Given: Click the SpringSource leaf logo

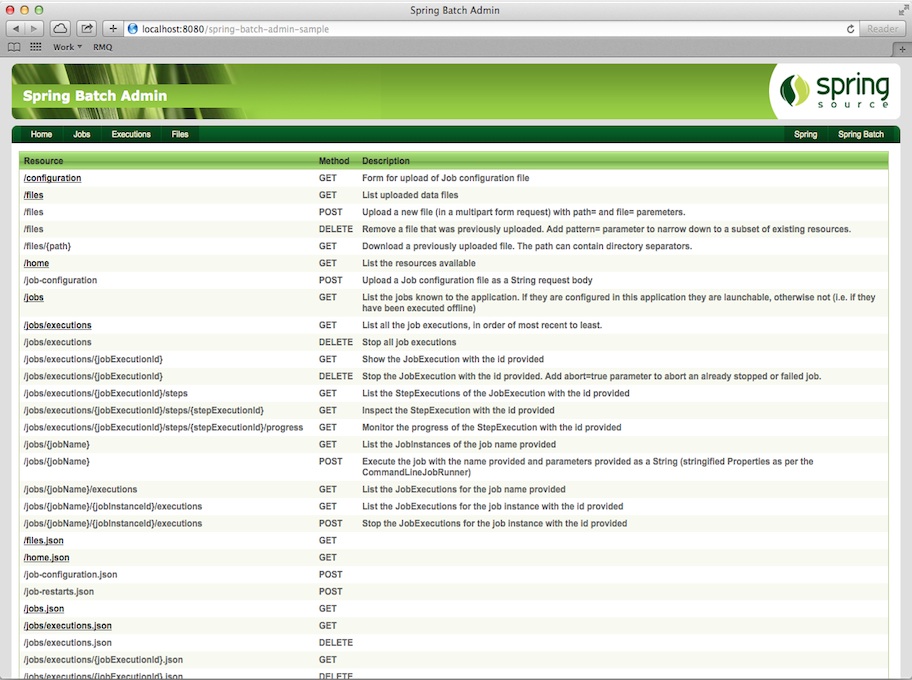Looking at the screenshot, I should click(795, 88).
